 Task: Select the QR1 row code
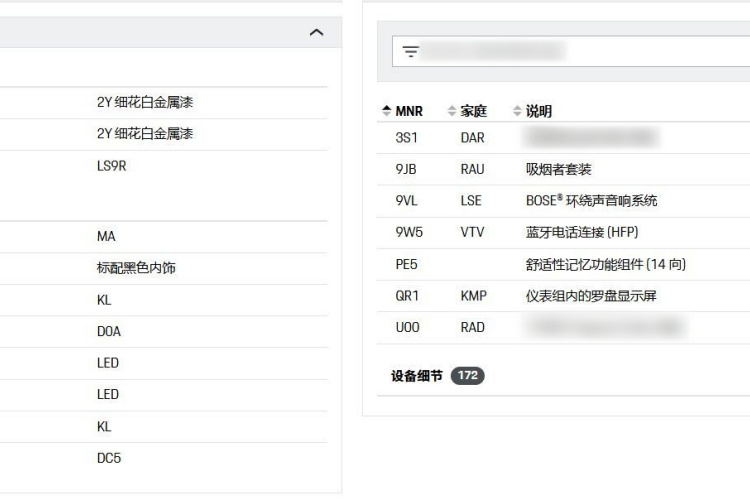pos(407,296)
